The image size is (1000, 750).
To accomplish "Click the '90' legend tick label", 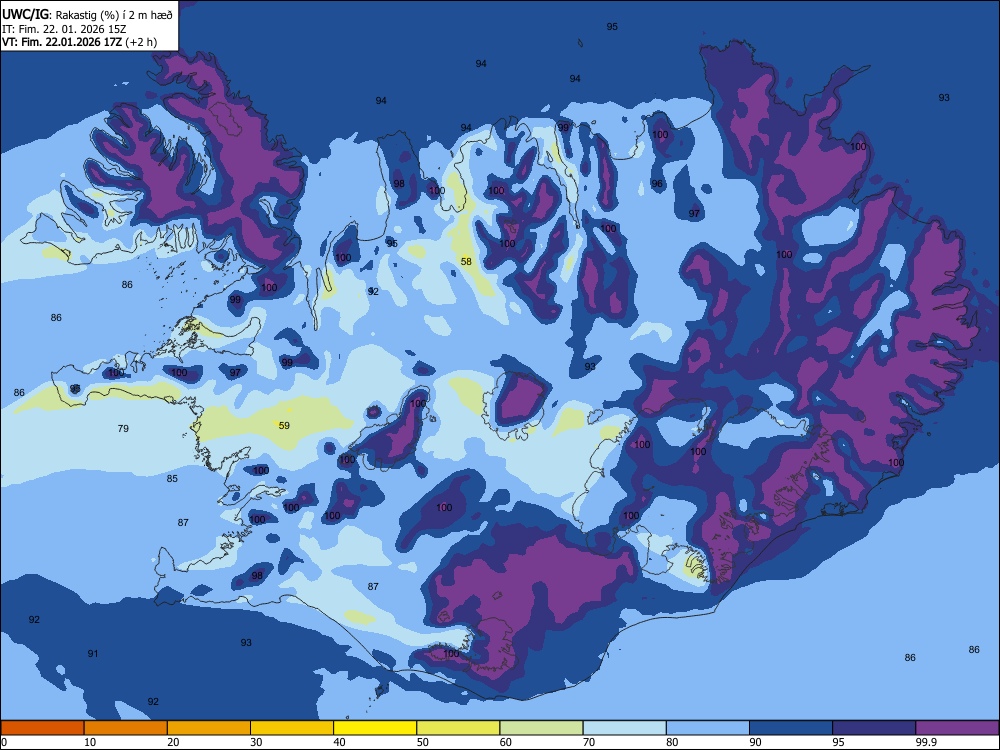I will (755, 742).
